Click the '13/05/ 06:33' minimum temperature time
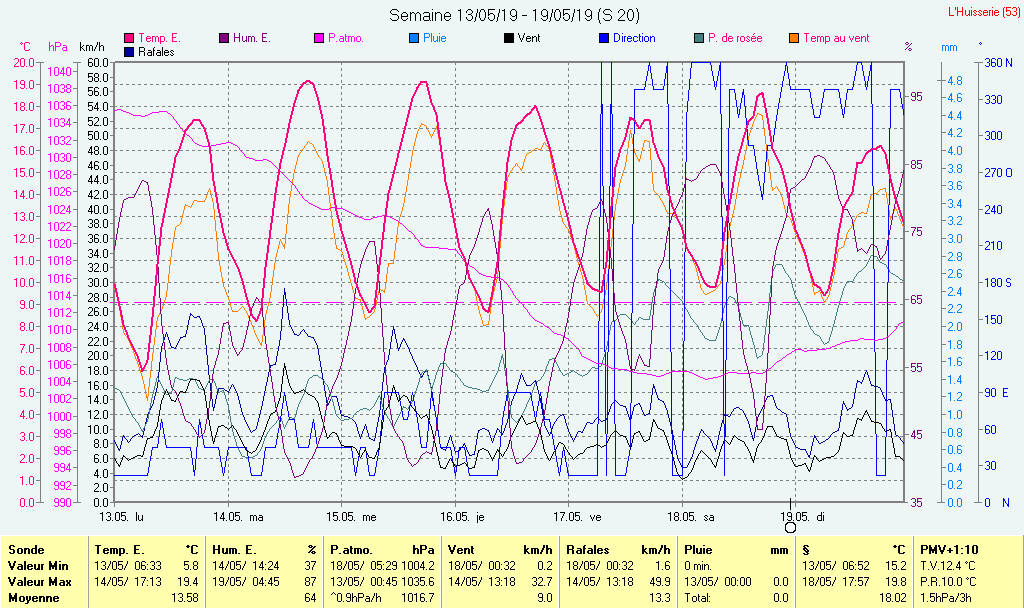 click(x=128, y=566)
